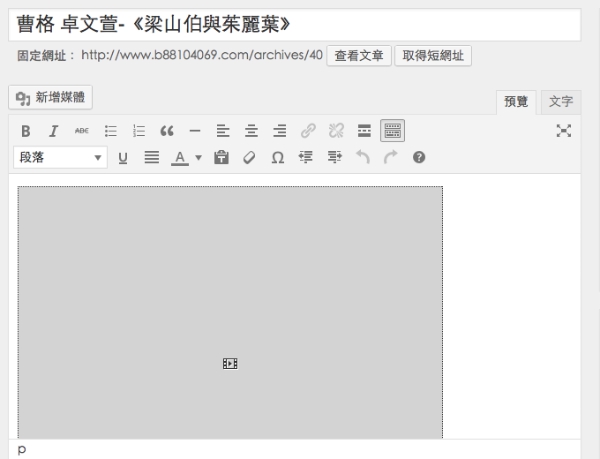Insert Read More tag
This screenshot has height=459, width=600.
click(364, 131)
